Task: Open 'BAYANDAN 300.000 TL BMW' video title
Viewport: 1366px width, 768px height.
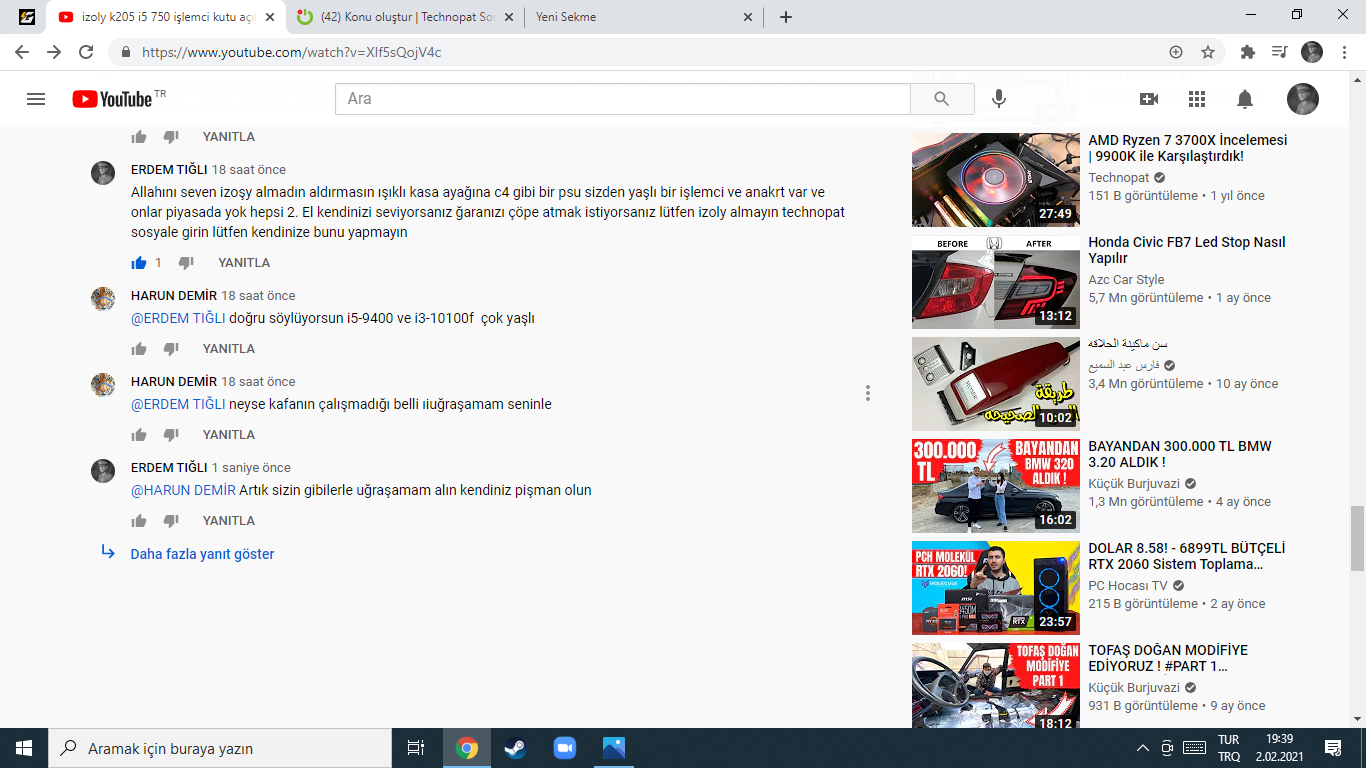Action: click(x=1180, y=454)
